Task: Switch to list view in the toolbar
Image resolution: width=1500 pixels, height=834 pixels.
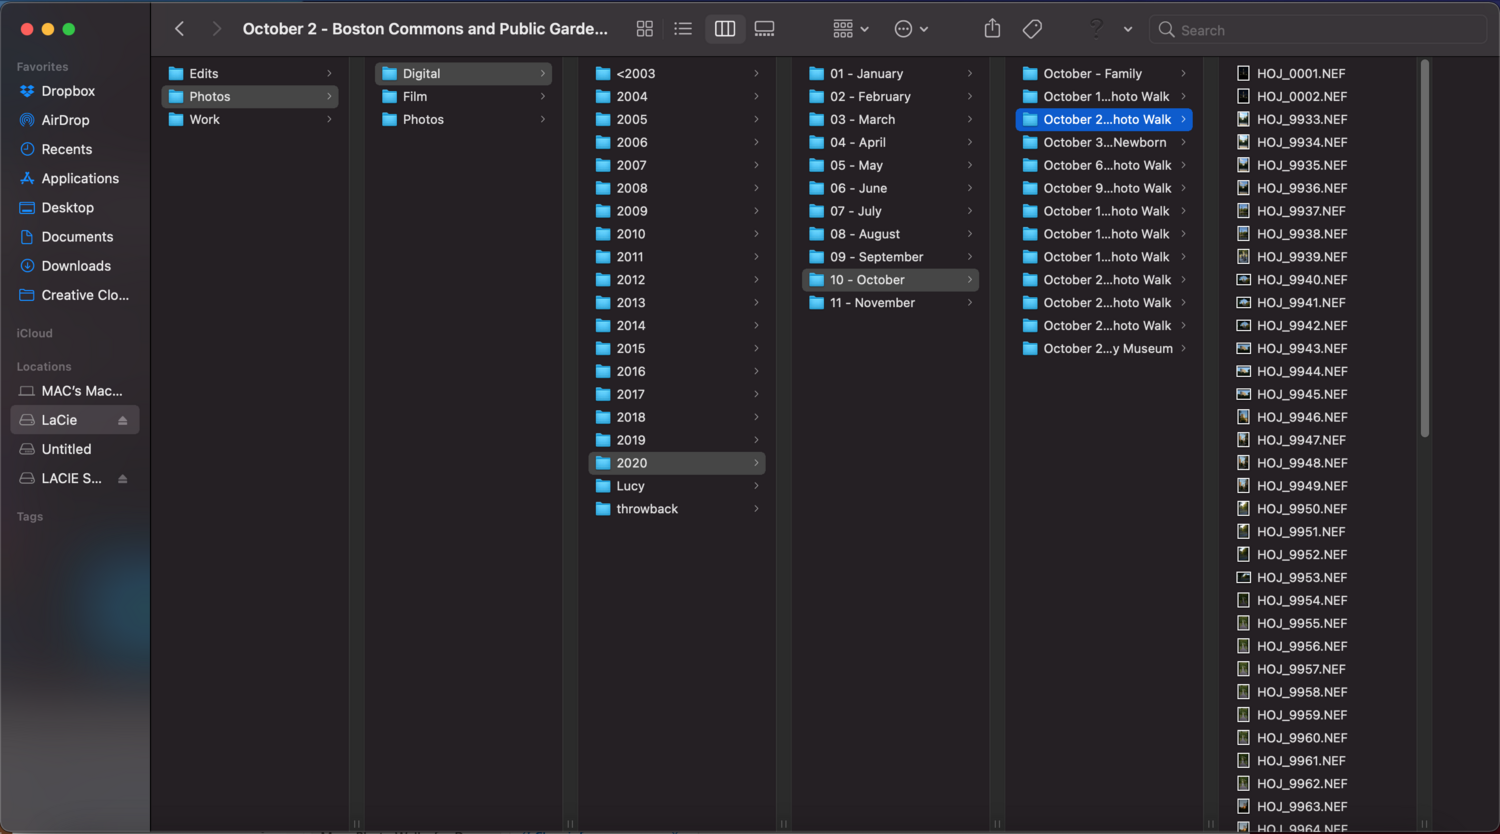Action: 684,29
